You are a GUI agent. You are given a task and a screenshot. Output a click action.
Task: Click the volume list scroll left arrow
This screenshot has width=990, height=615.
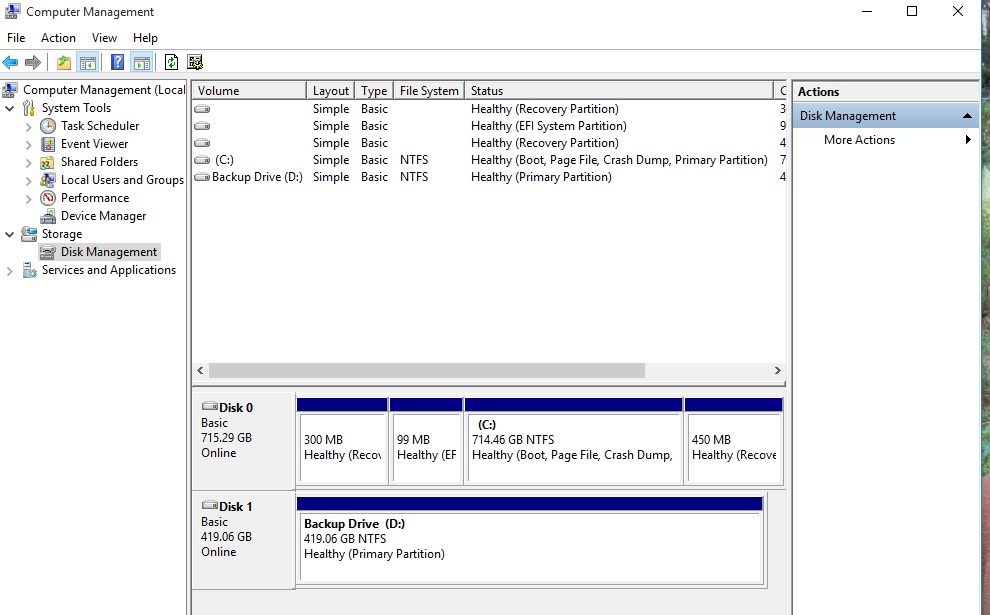(x=200, y=371)
